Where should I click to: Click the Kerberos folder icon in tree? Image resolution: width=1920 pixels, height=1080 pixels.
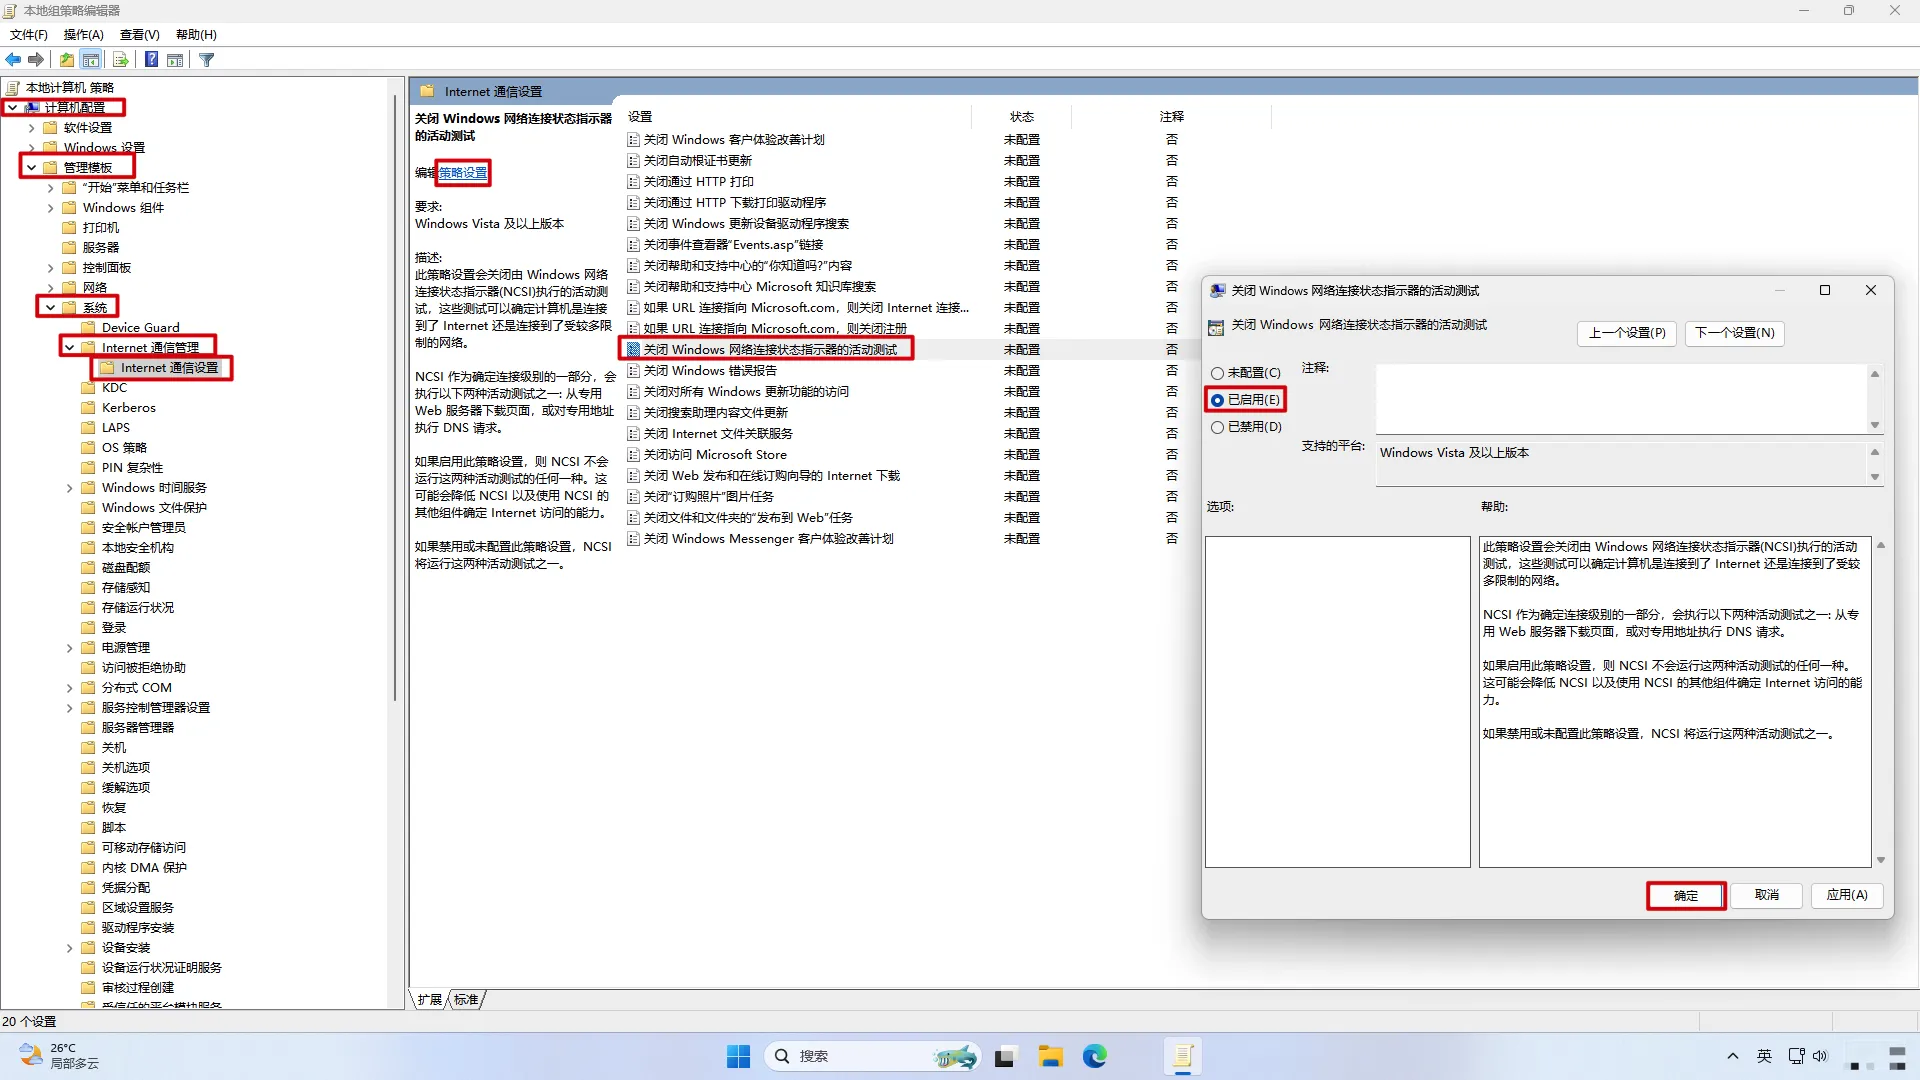pyautogui.click(x=88, y=408)
